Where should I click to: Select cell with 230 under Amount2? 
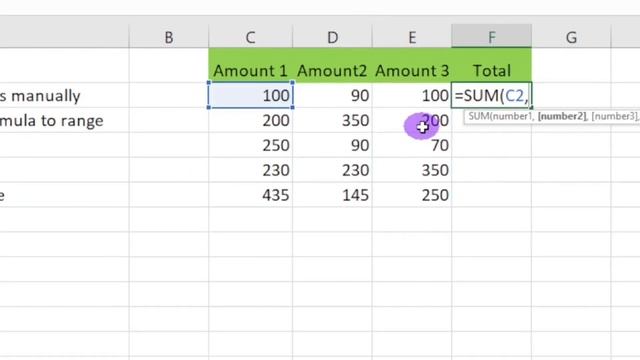coord(332,170)
